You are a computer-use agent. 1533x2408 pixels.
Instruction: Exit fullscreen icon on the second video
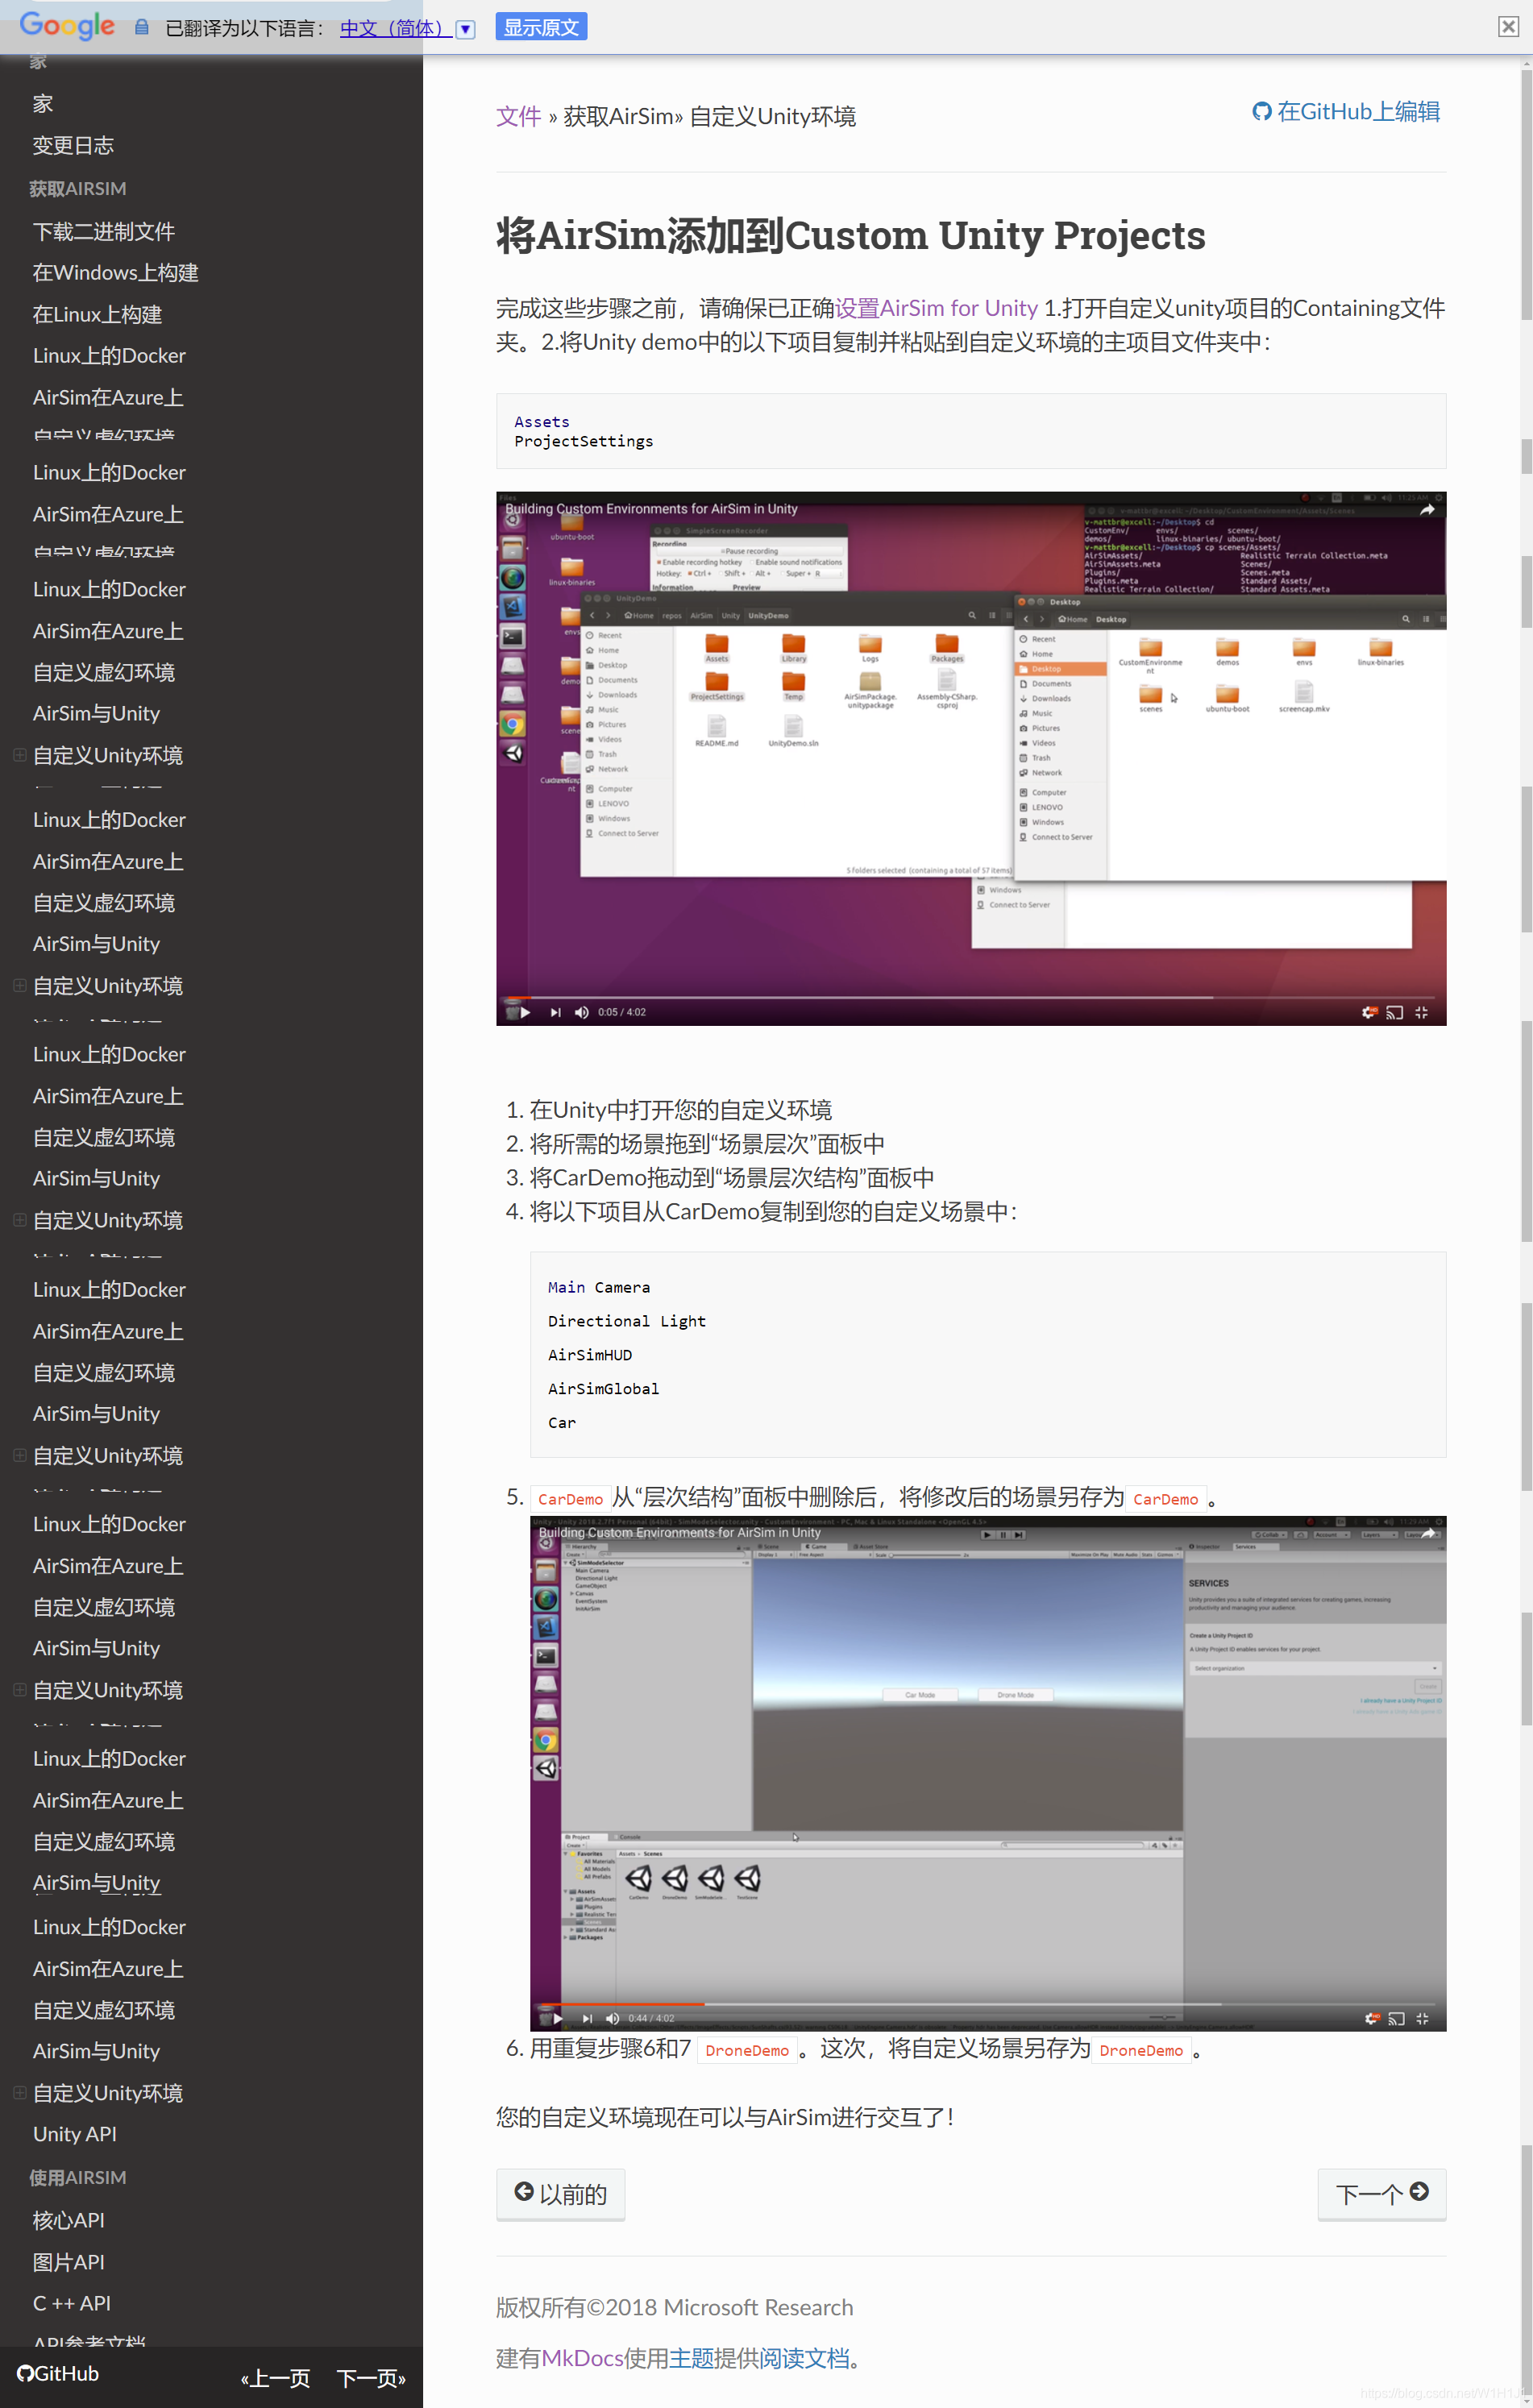(1422, 2018)
